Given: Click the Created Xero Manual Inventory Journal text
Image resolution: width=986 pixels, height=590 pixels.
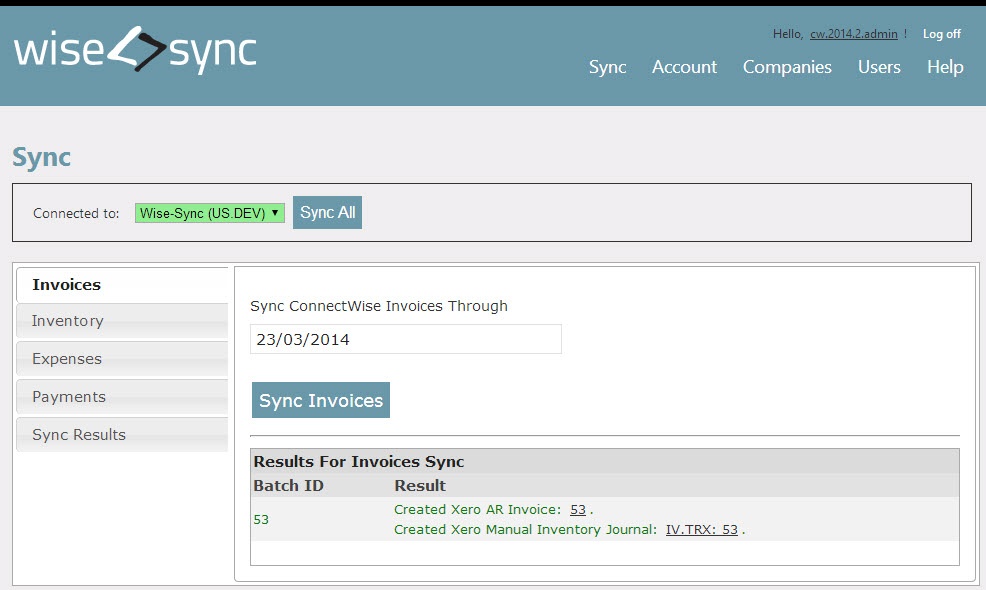Looking at the screenshot, I should click(526, 530).
